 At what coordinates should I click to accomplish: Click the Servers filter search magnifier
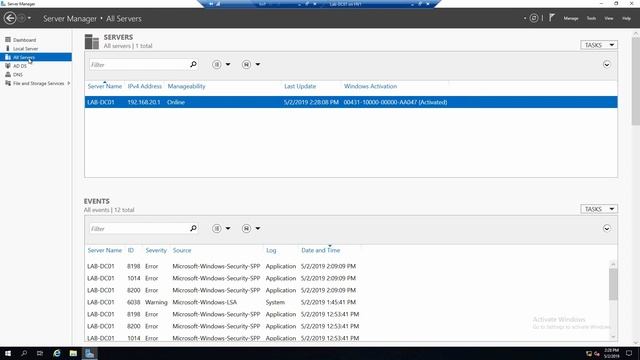pos(193,64)
